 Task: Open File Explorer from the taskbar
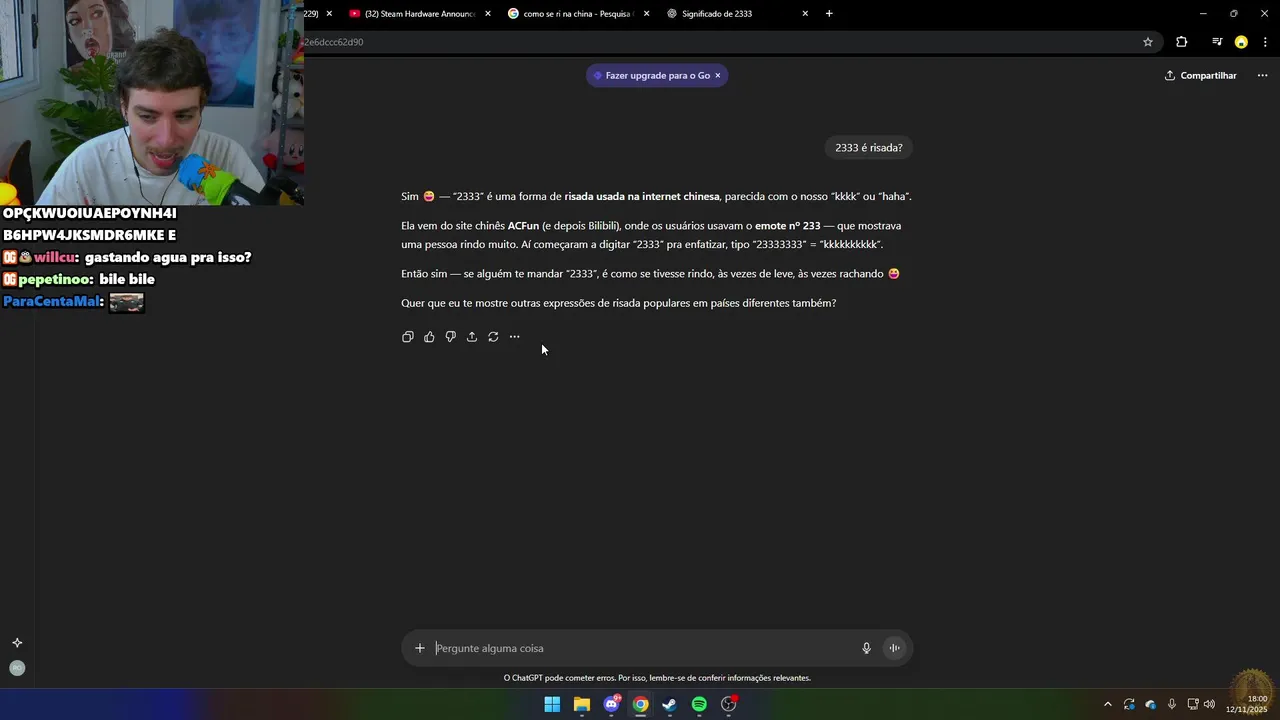[x=582, y=704]
